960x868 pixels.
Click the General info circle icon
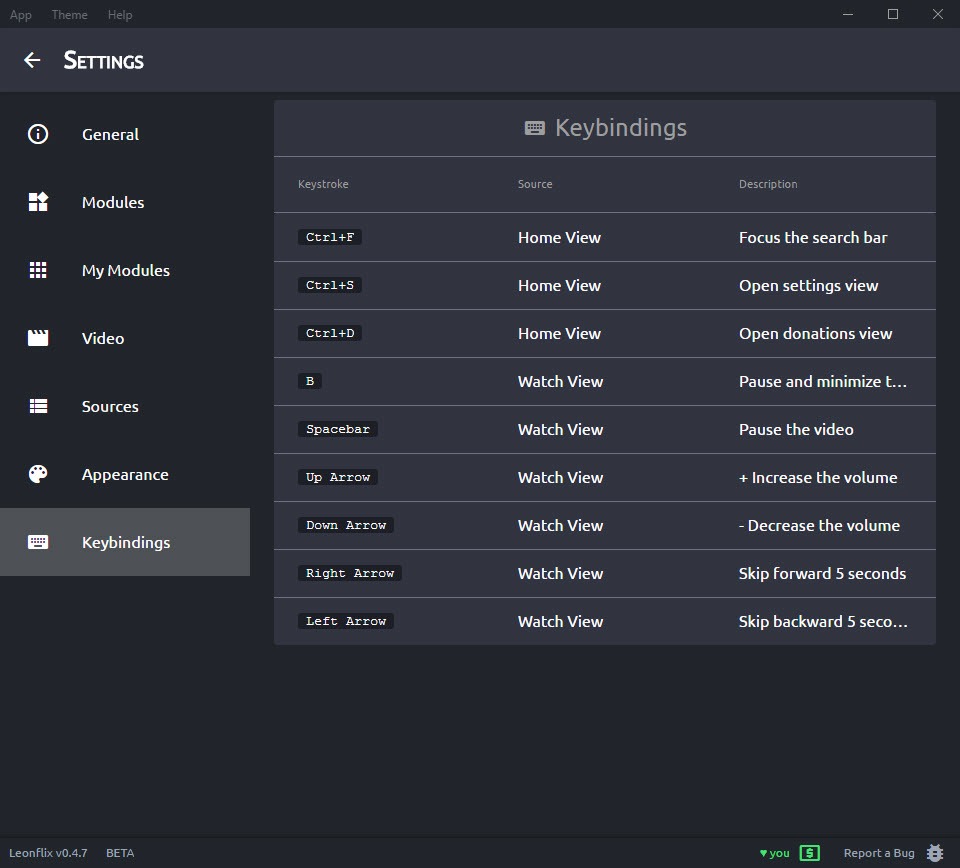click(38, 134)
